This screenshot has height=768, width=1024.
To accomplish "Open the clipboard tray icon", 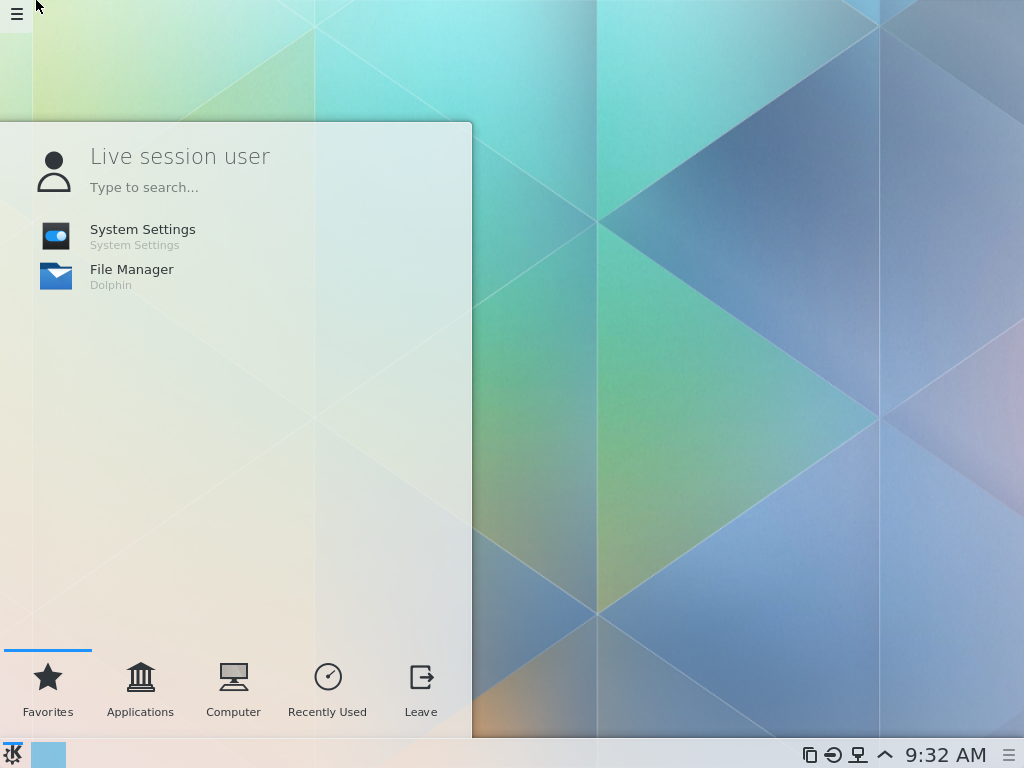I will pyautogui.click(x=810, y=755).
